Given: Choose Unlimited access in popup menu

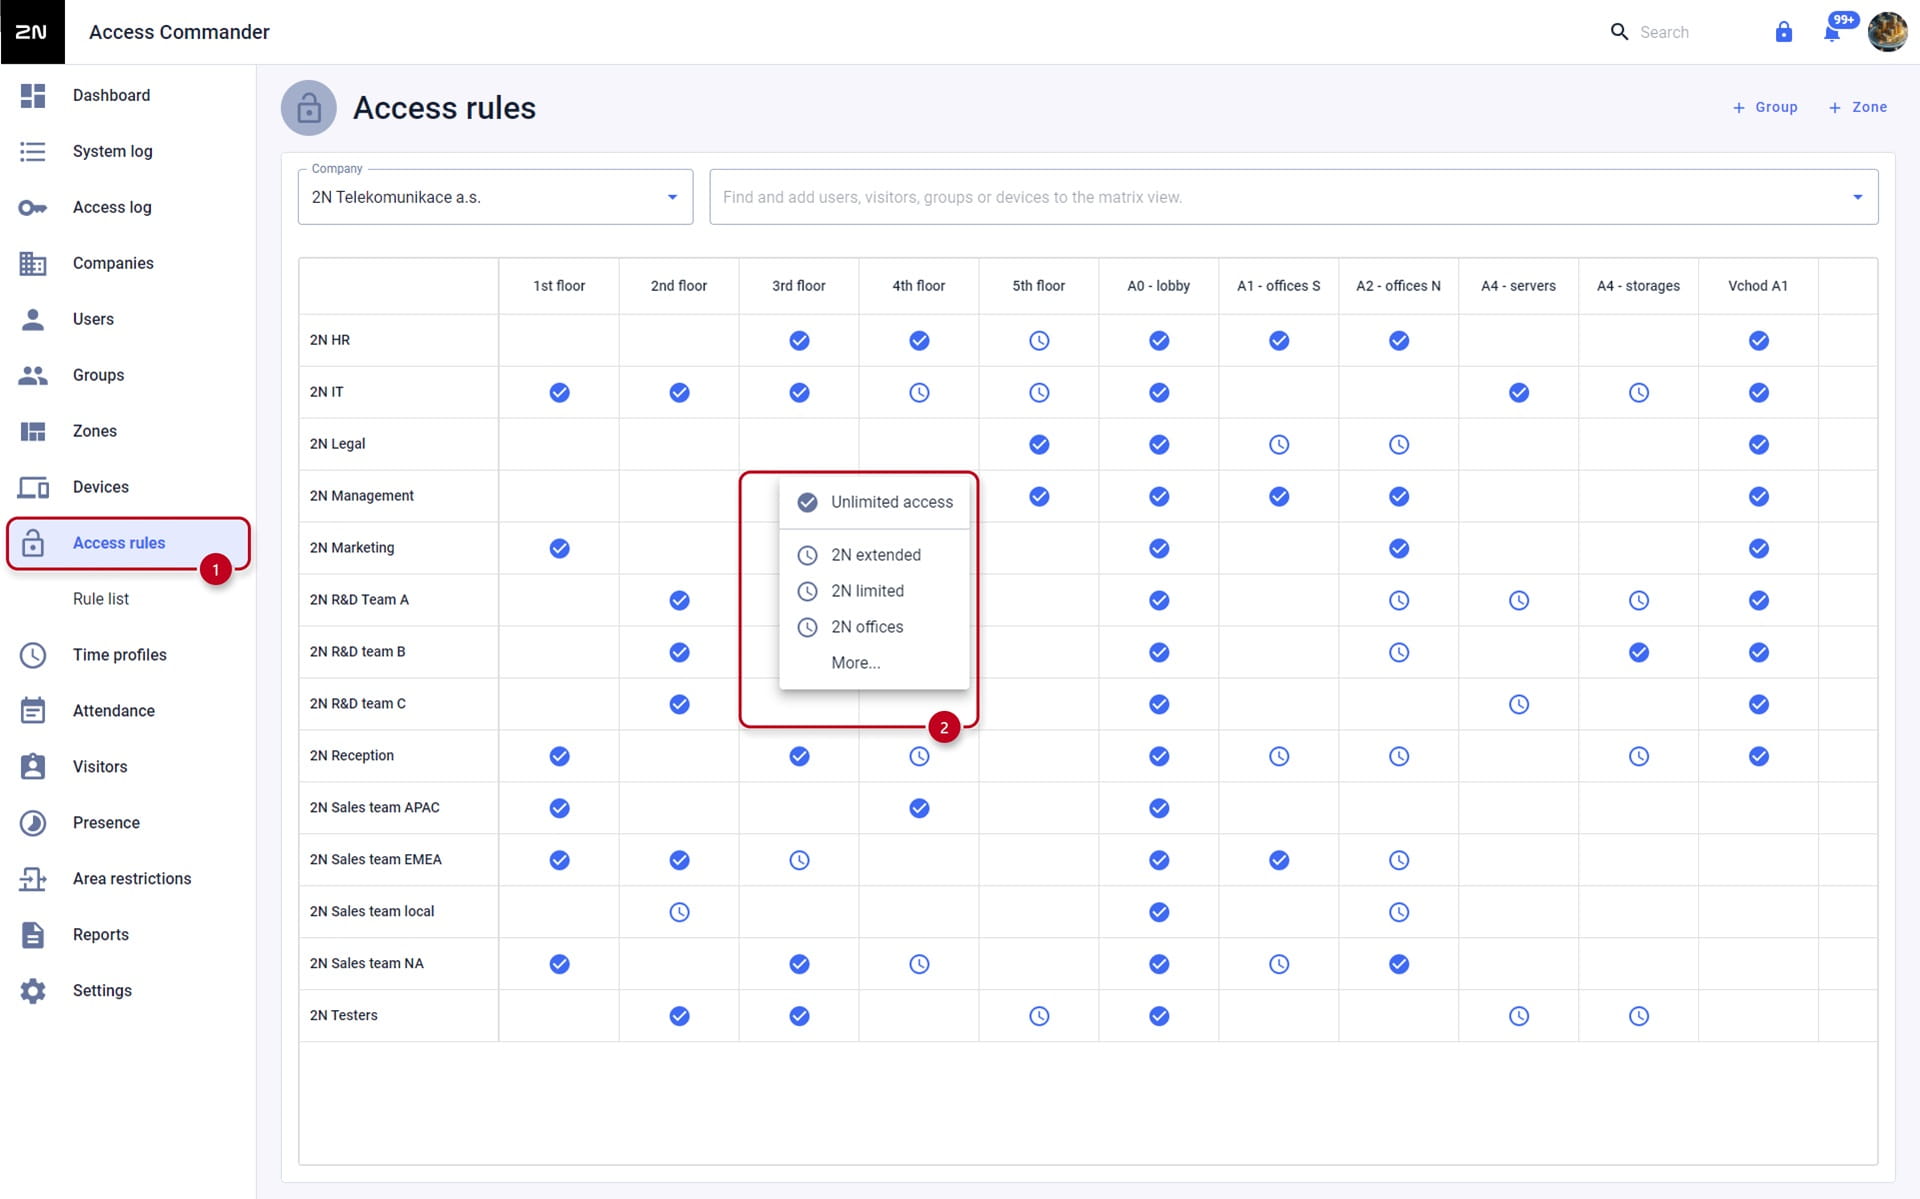Looking at the screenshot, I should click(874, 502).
